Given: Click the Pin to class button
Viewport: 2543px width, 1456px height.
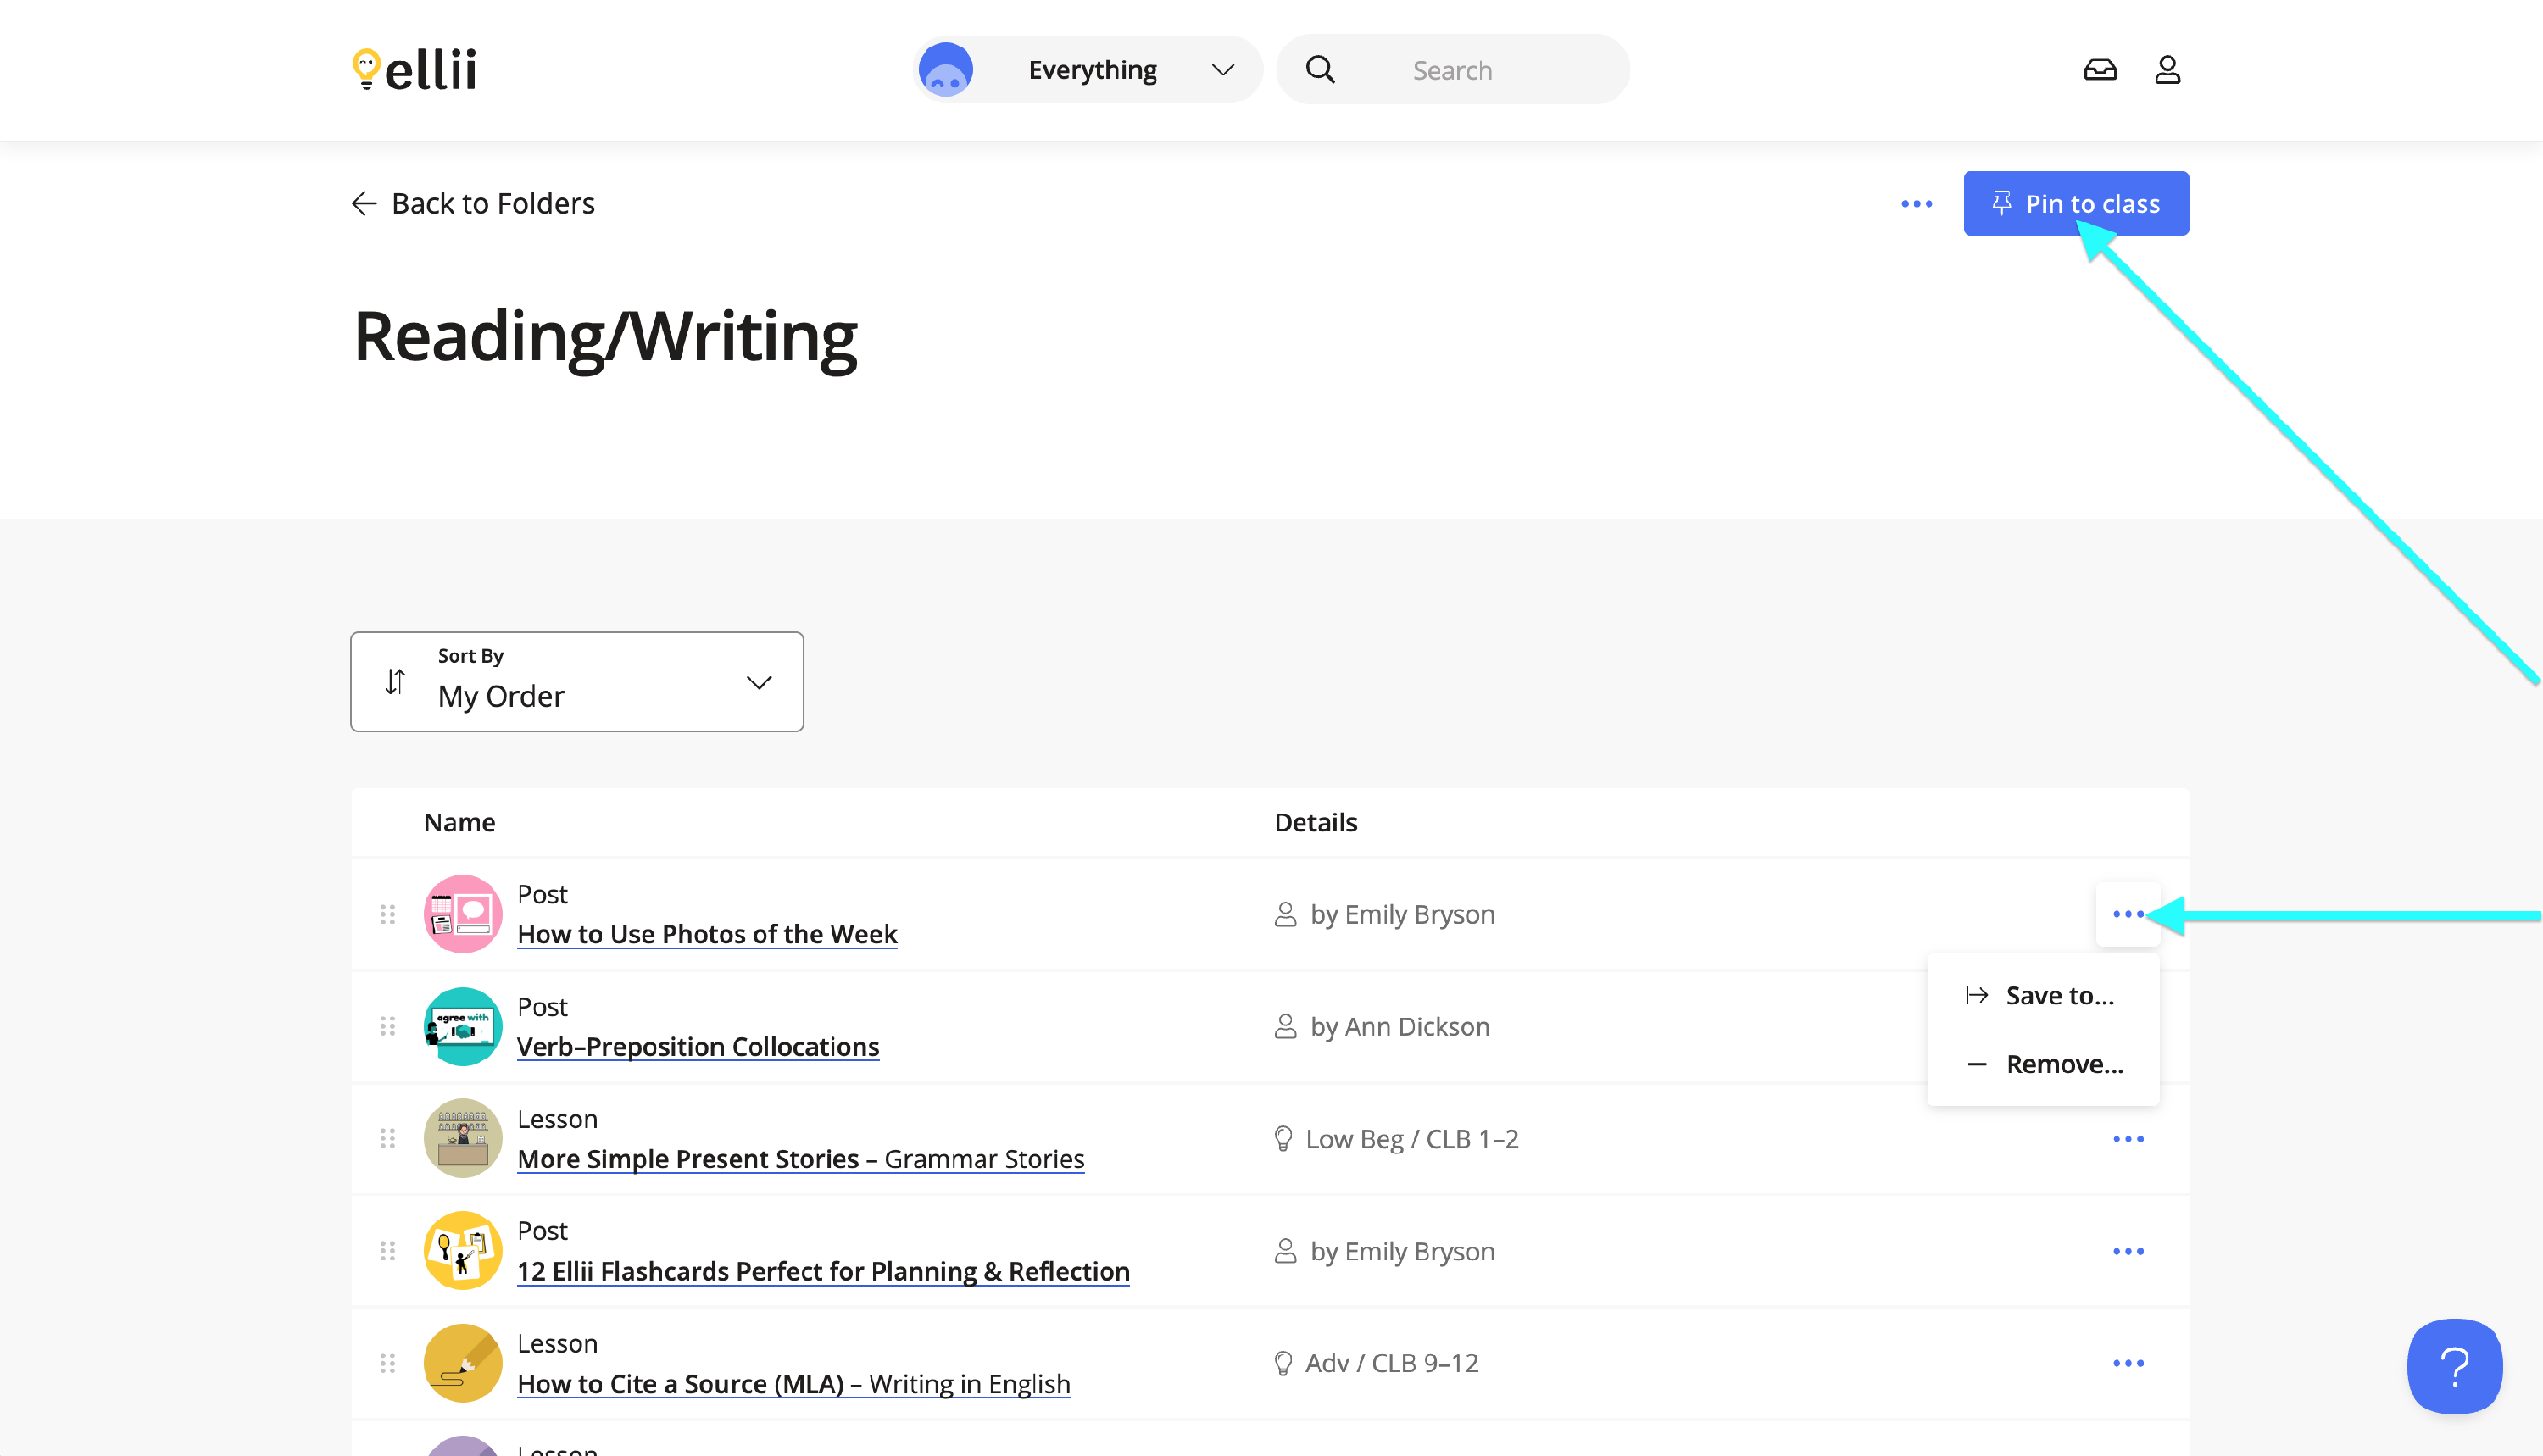Looking at the screenshot, I should pyautogui.click(x=2076, y=204).
